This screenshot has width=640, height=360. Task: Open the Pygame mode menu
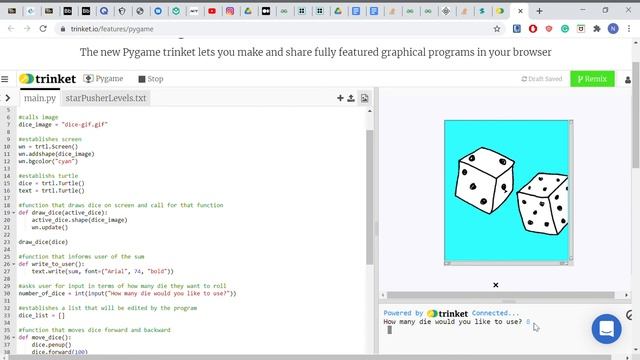(103, 79)
